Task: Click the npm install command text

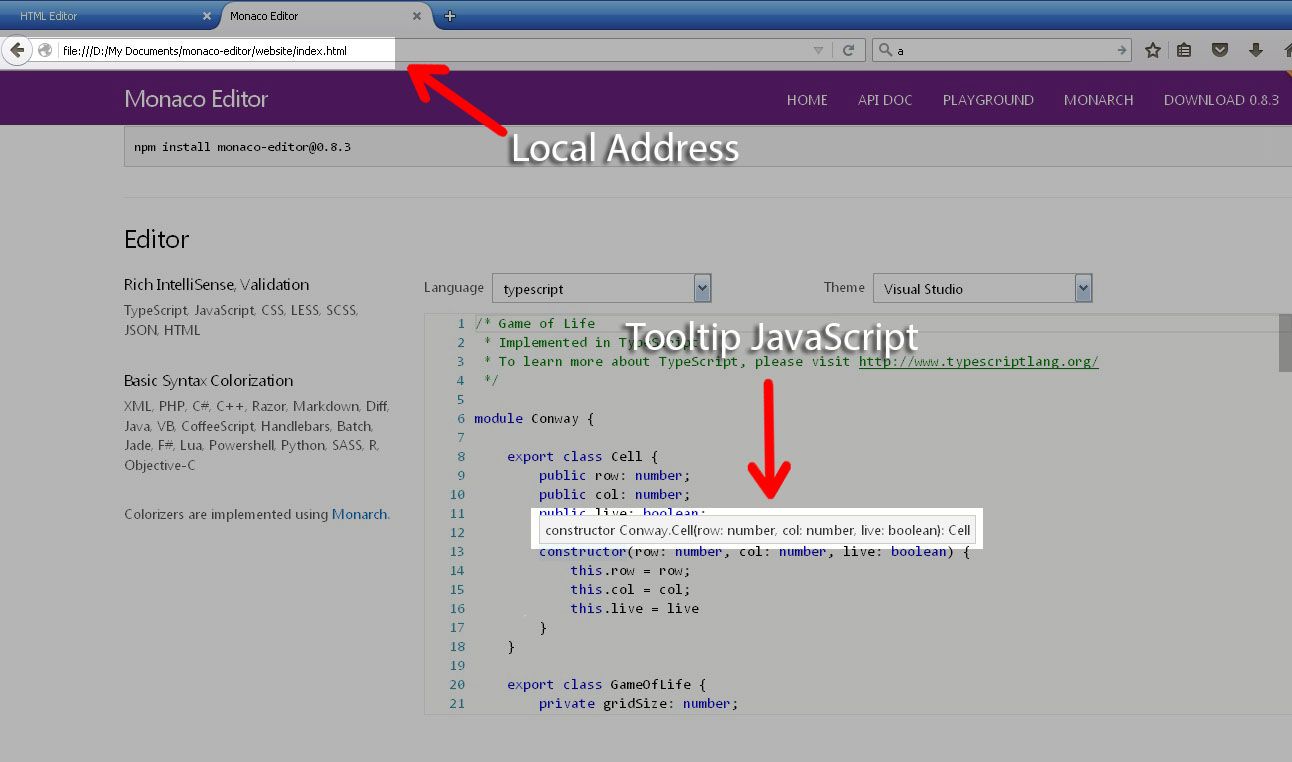Action: pyautogui.click(x=242, y=147)
